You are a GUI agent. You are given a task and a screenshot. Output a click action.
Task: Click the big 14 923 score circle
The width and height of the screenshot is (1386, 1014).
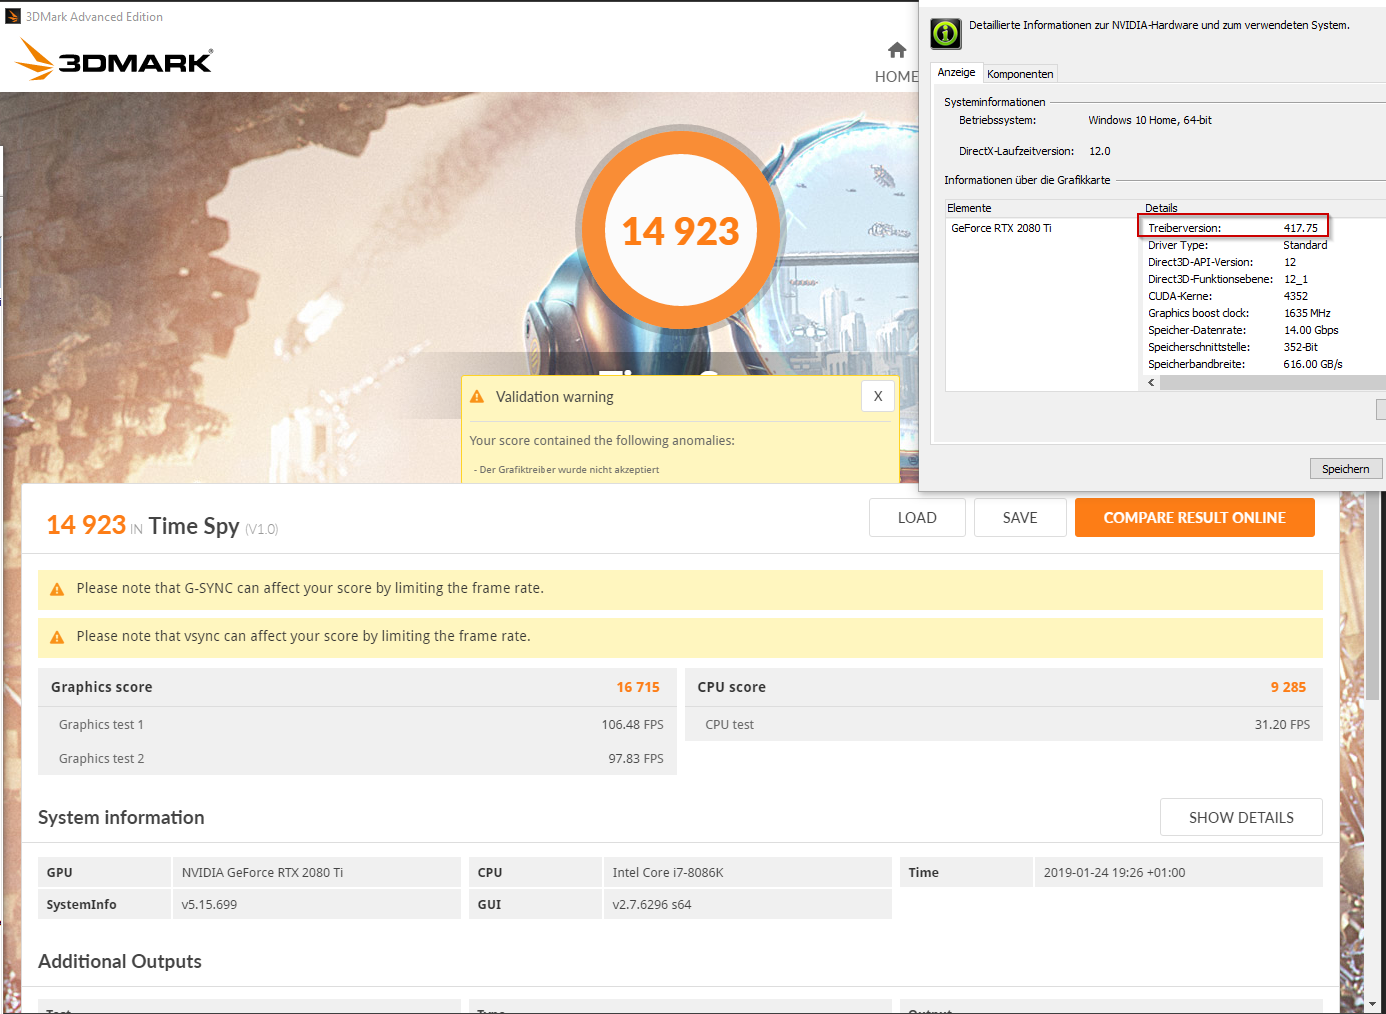coord(680,230)
